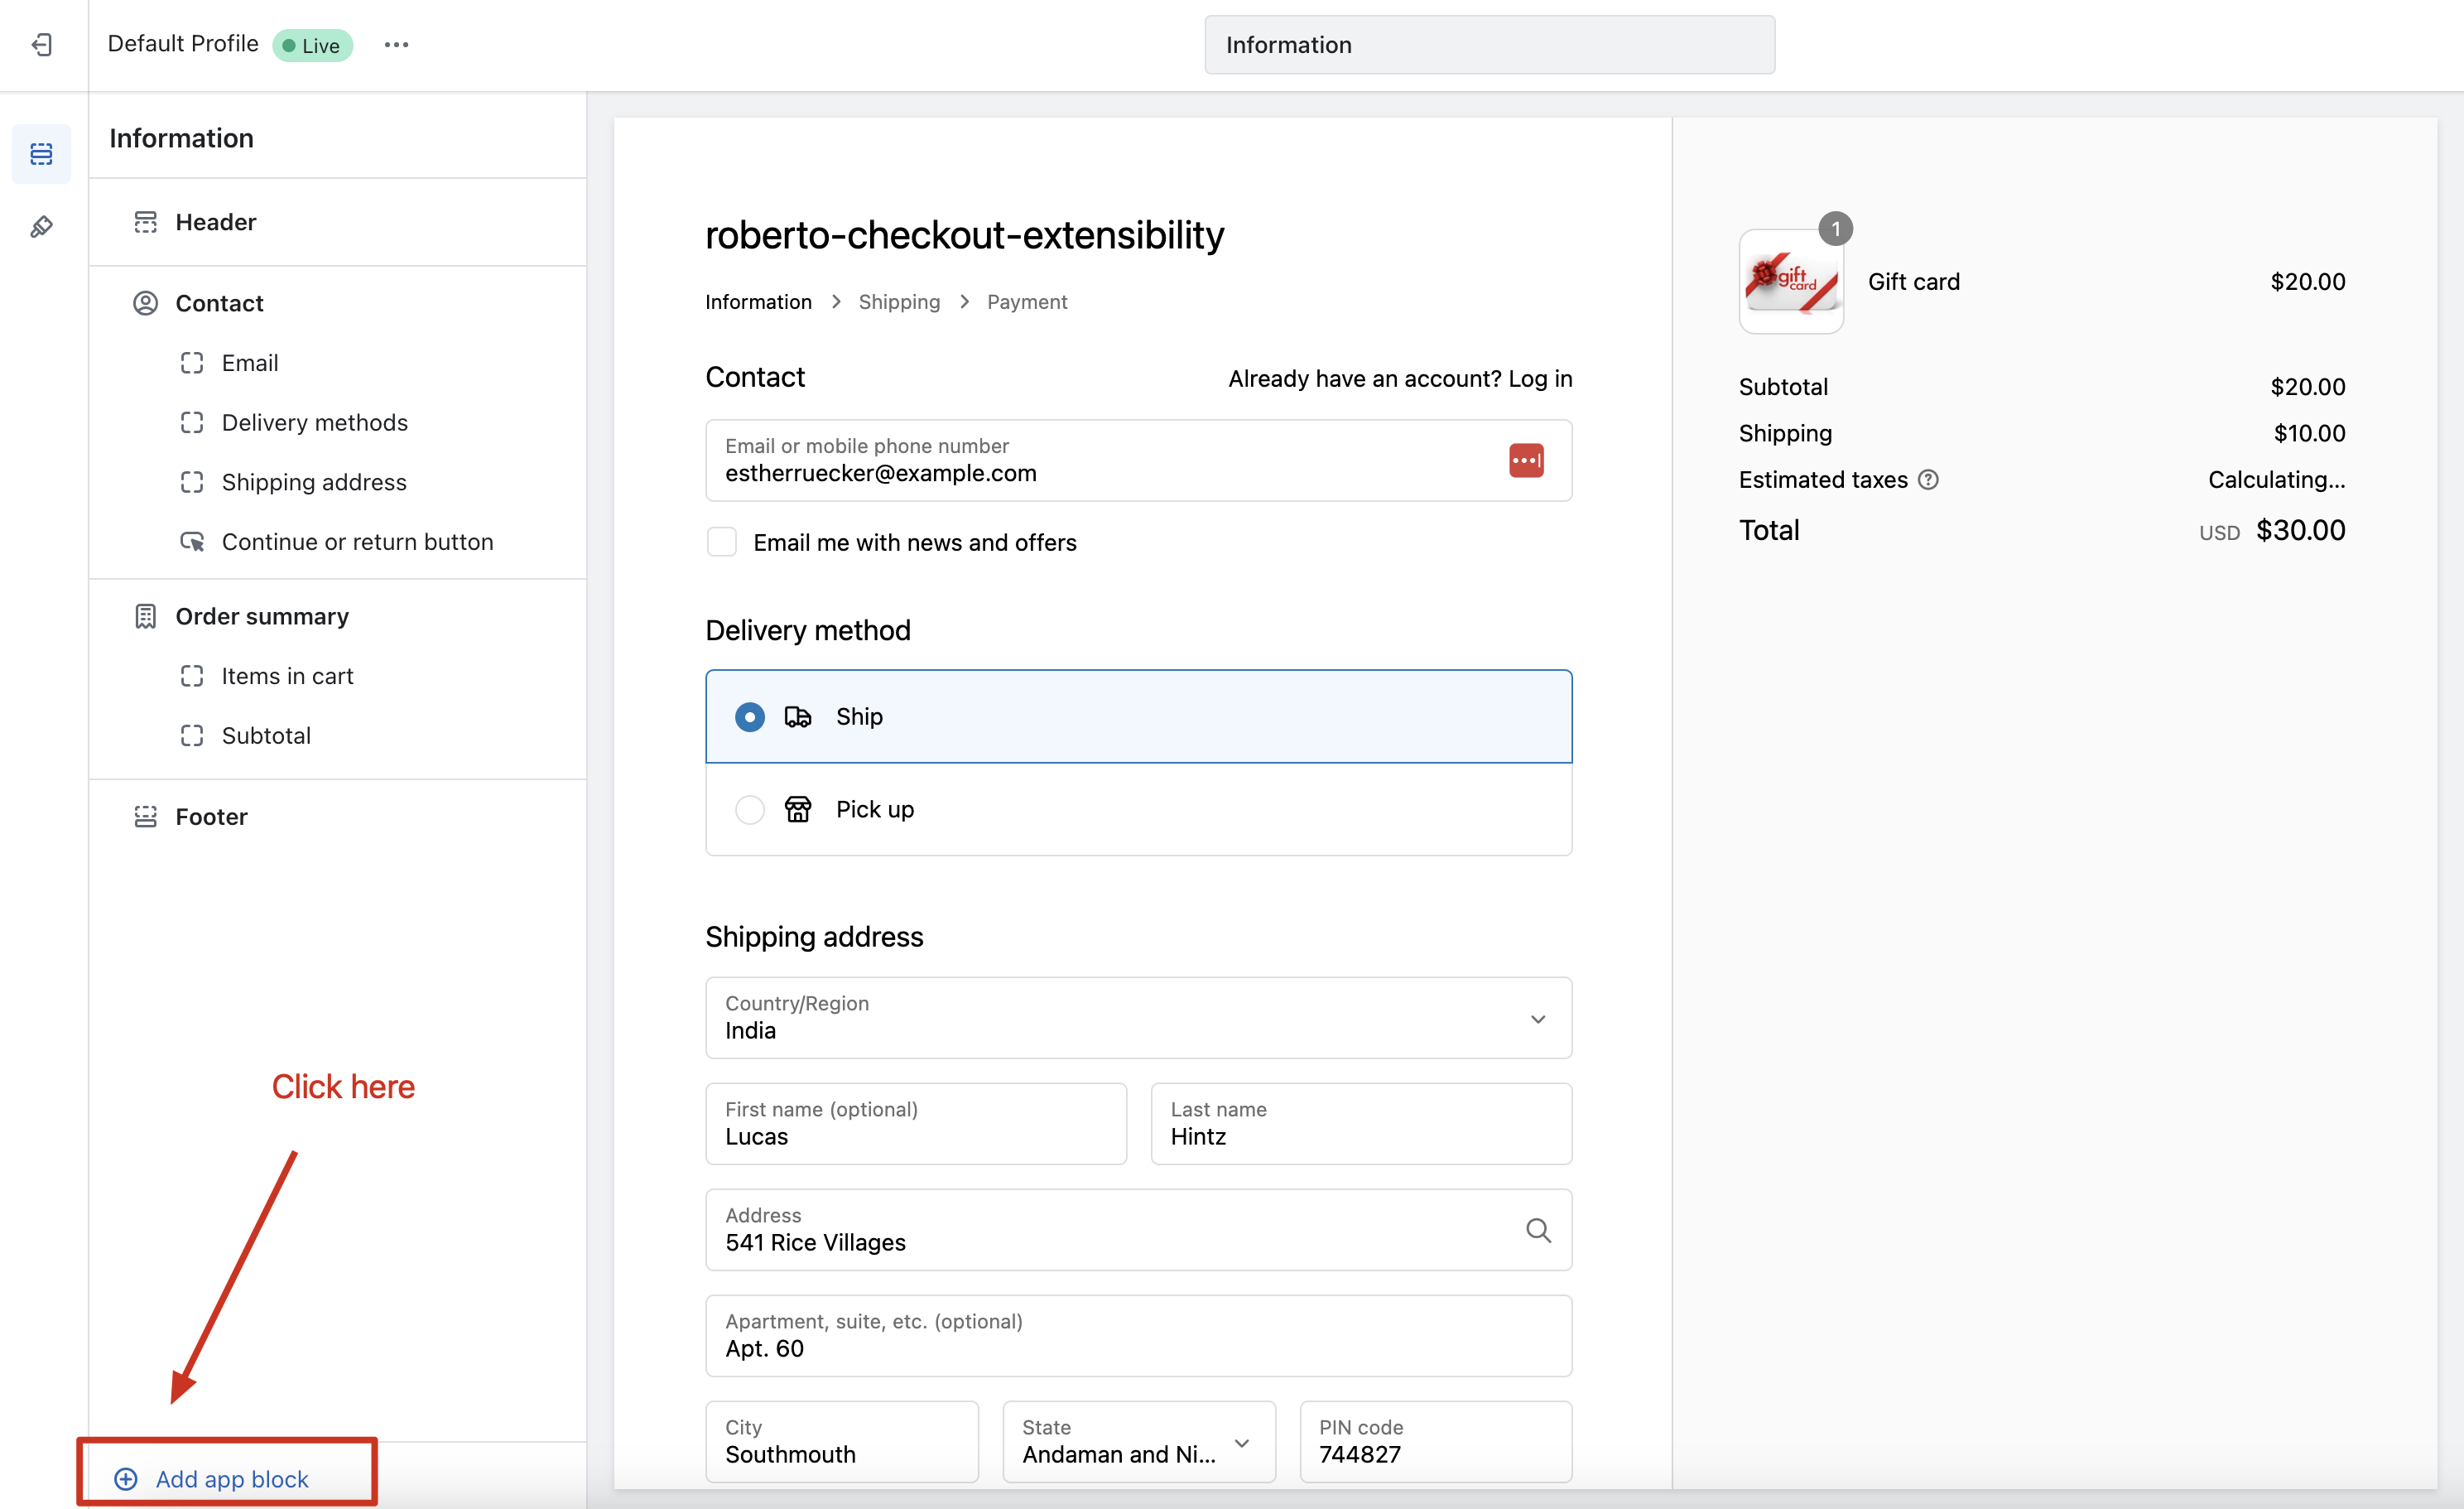Open the Country/Region dropdown
Viewport: 2464px width, 1509px height.
coord(1138,1018)
